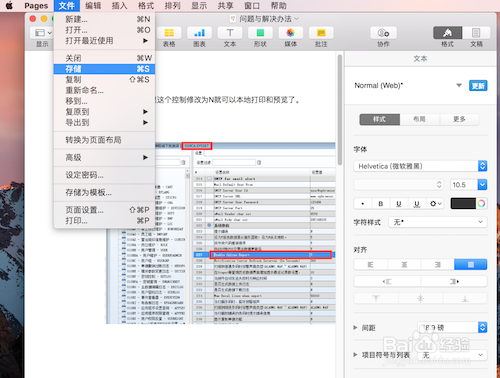Align text right
The height and width of the screenshot is (378, 500).
coord(438,264)
